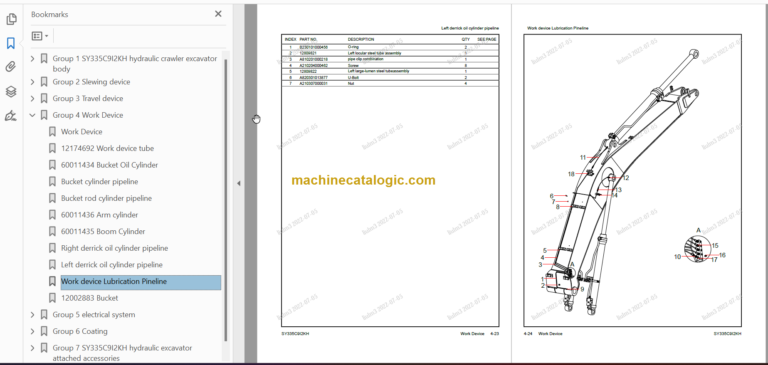Open the Attachments paperclip icon
This screenshot has height=365, width=768.
[x=11, y=67]
